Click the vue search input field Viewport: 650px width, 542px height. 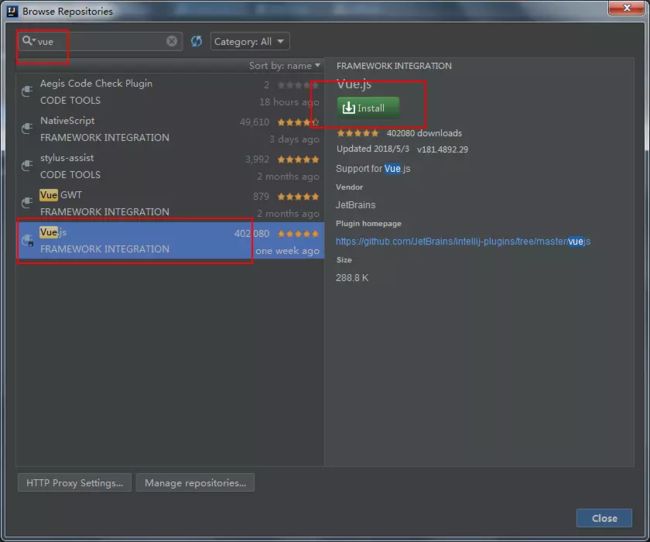(100, 41)
